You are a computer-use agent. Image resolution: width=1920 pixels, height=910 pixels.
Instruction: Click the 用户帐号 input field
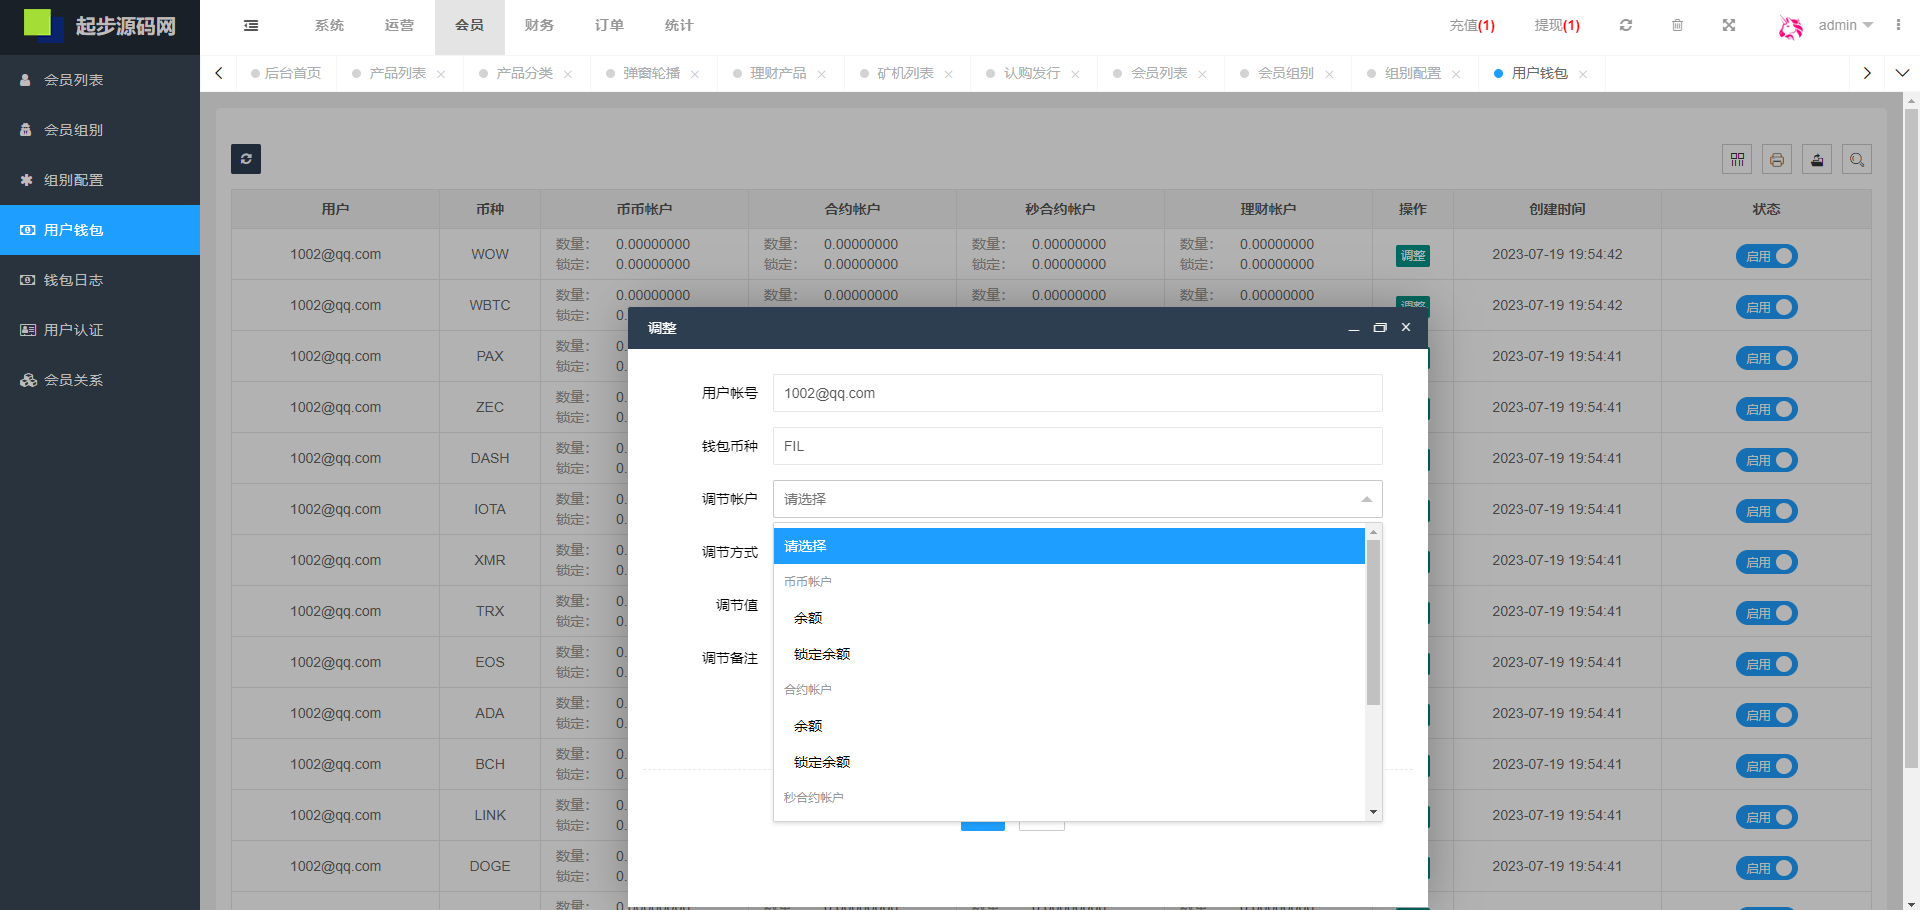click(x=1077, y=393)
